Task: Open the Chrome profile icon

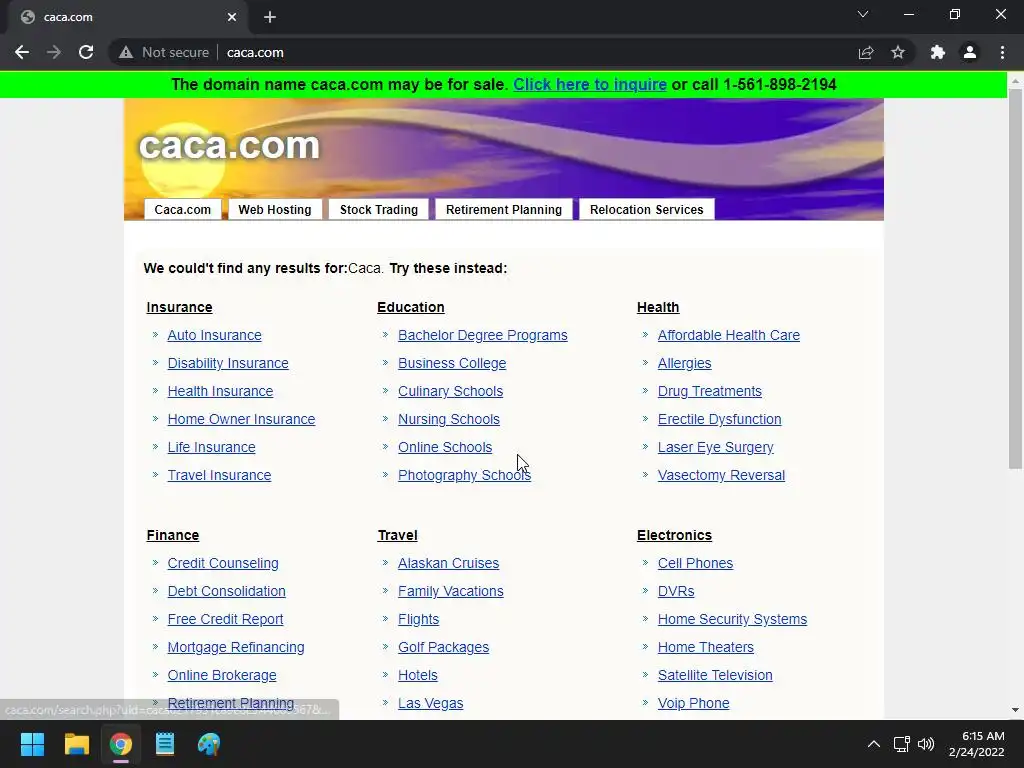Action: pyautogui.click(x=970, y=52)
